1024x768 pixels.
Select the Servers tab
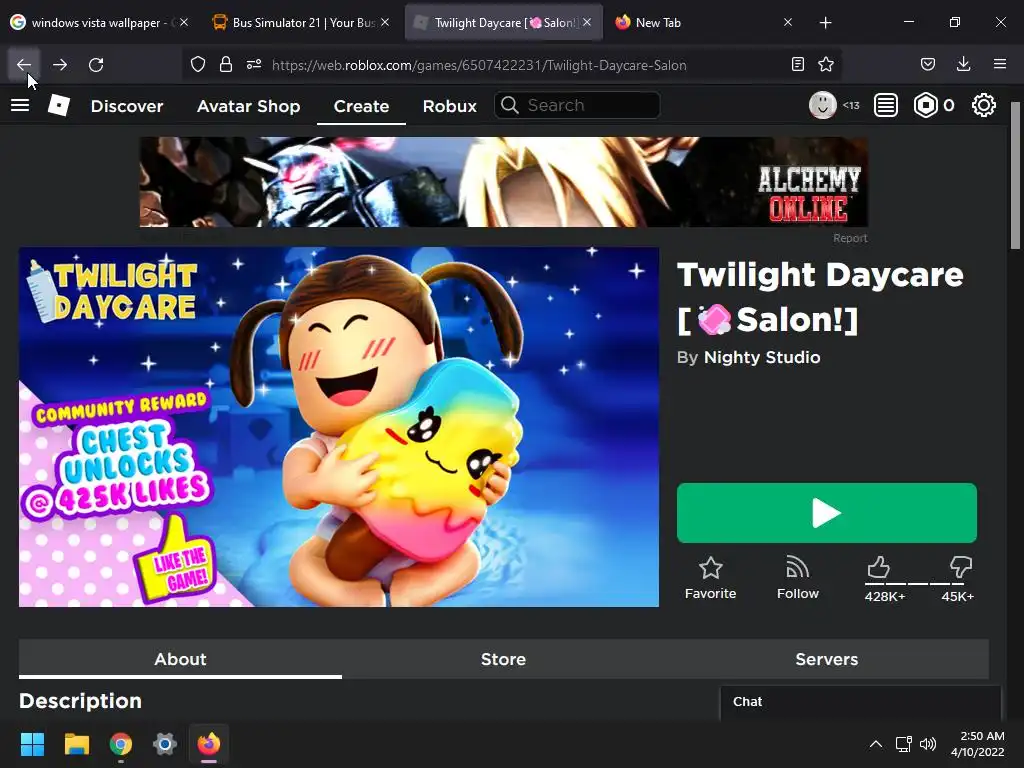tap(827, 659)
